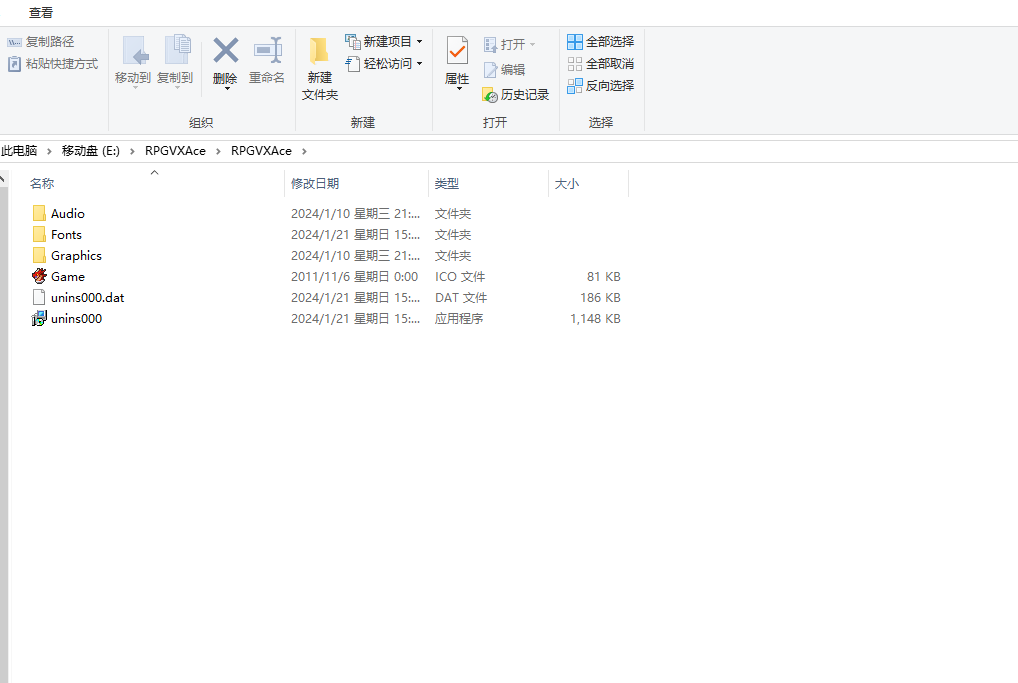
Task: Expand the chevron after the last RPGVXAce breadcrumb
Action: [304, 151]
